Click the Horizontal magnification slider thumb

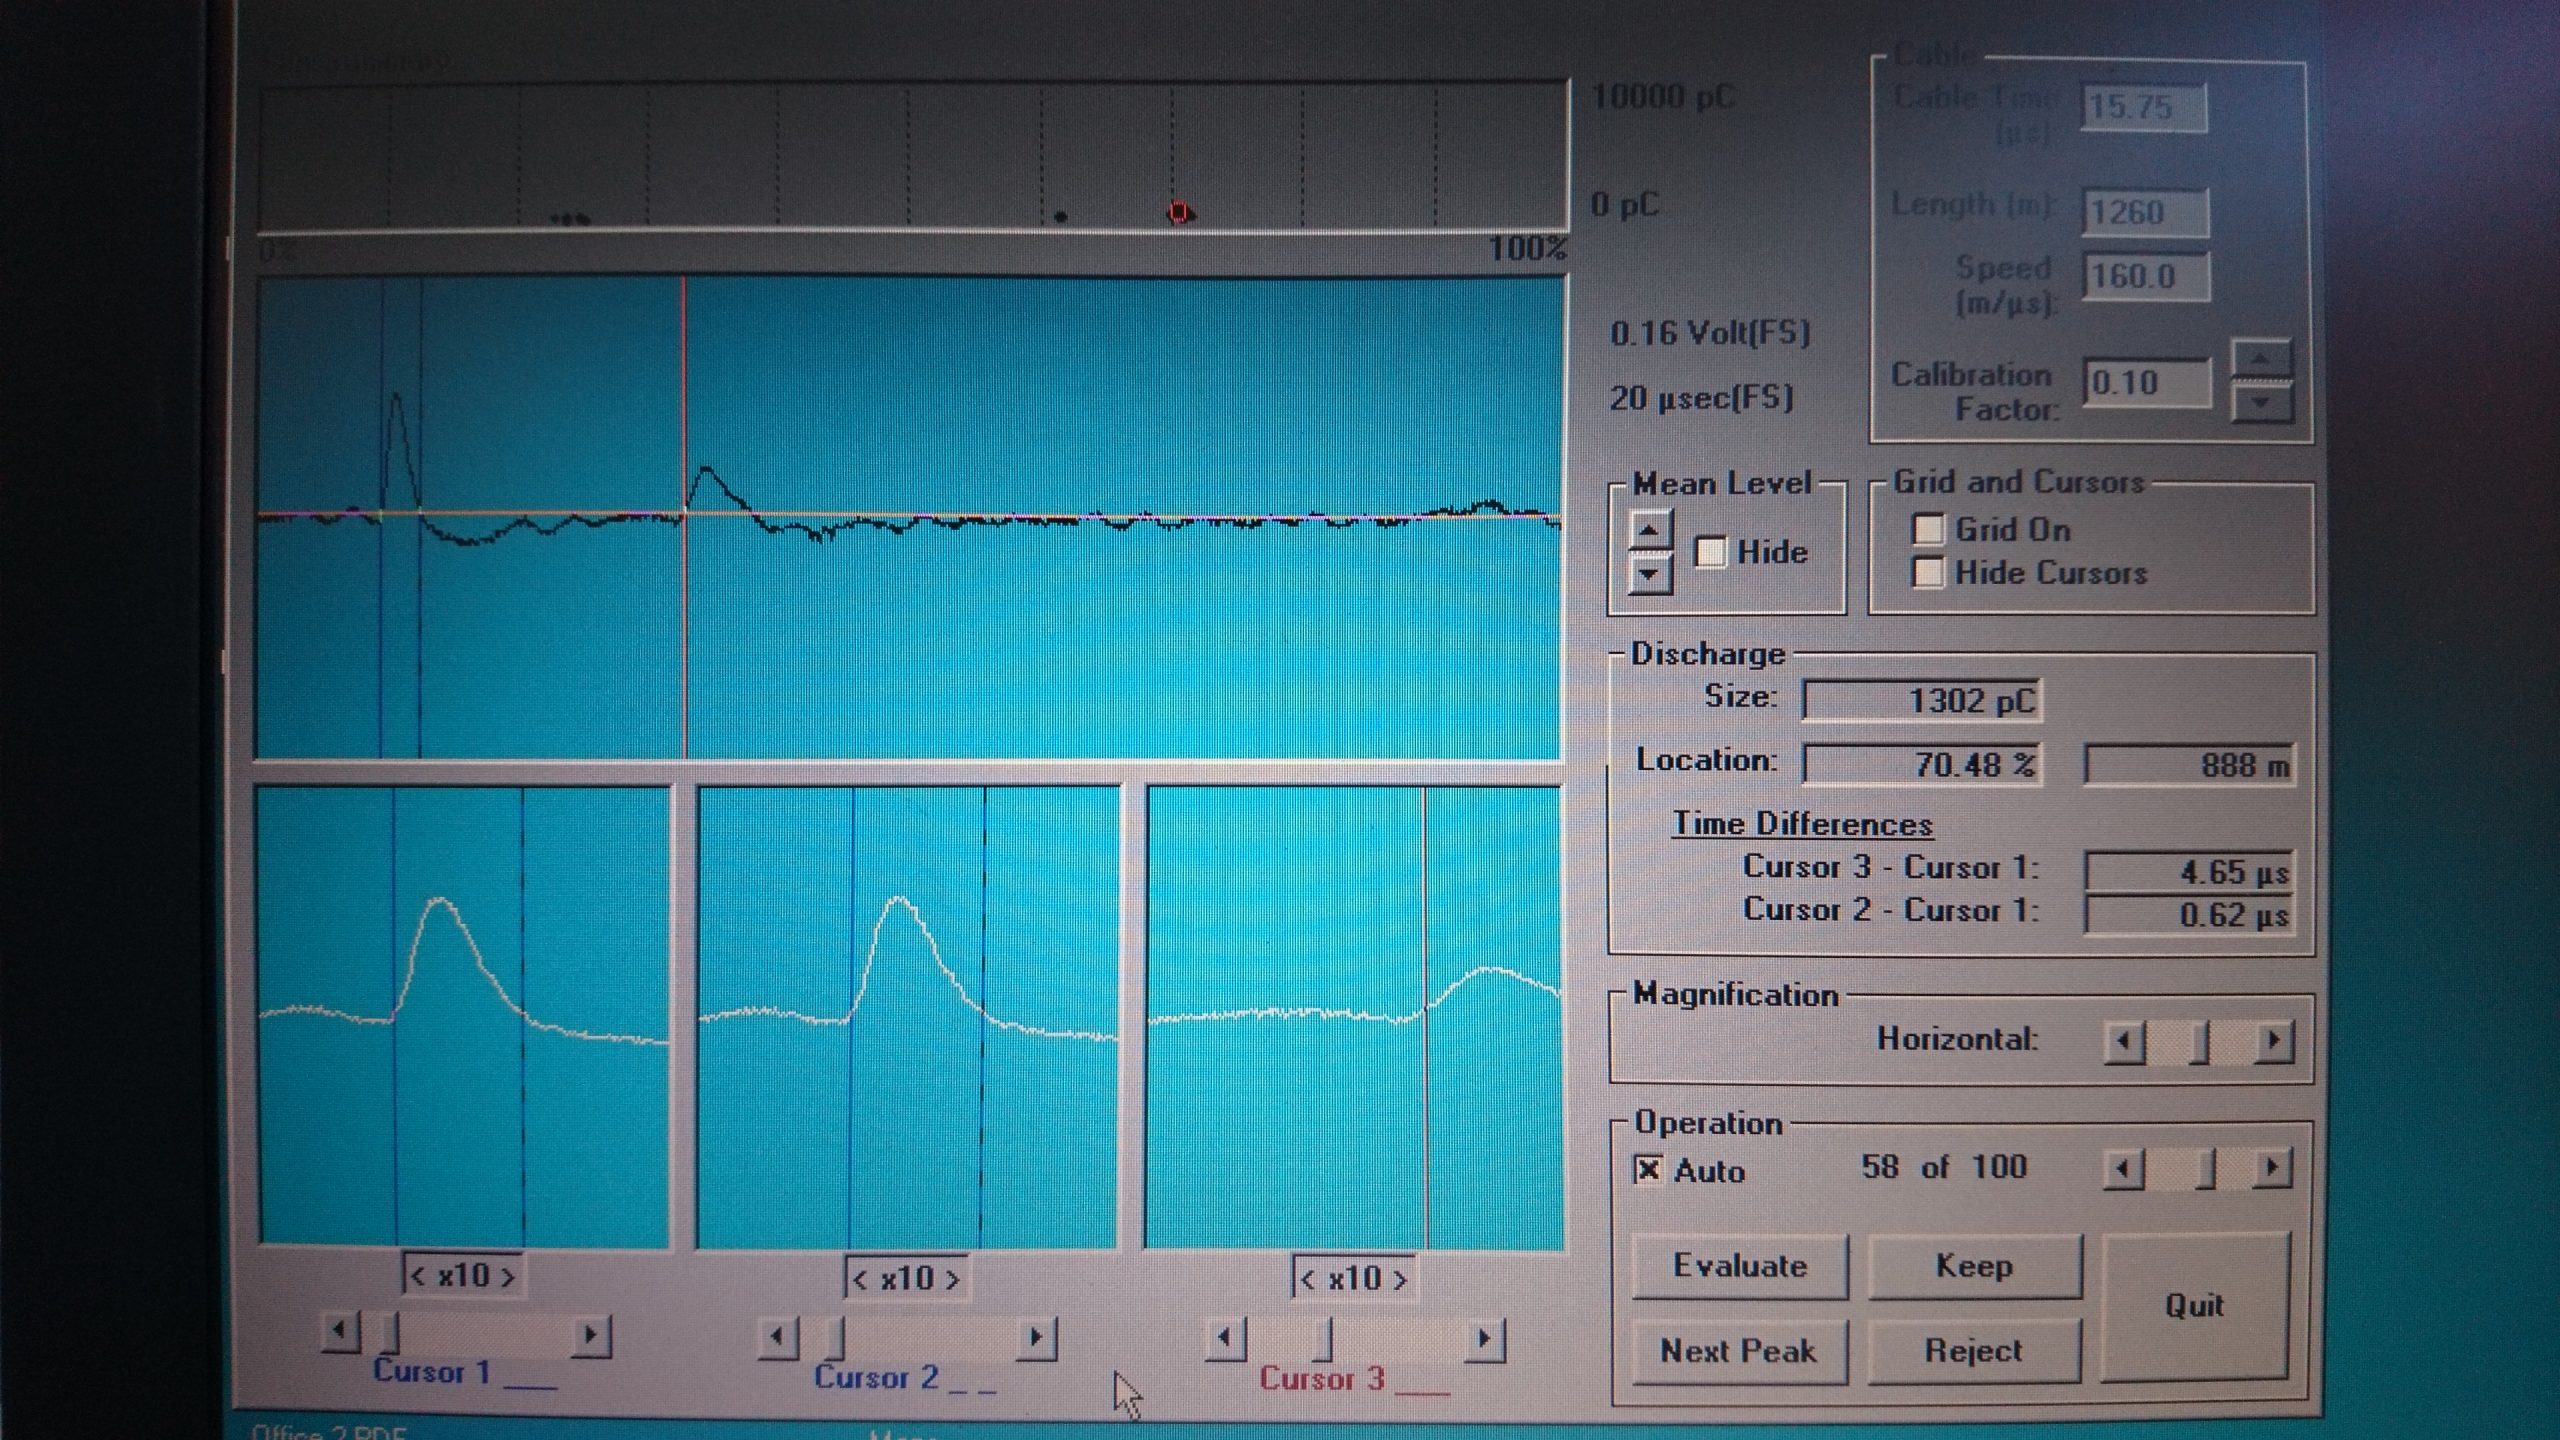tap(2199, 1042)
